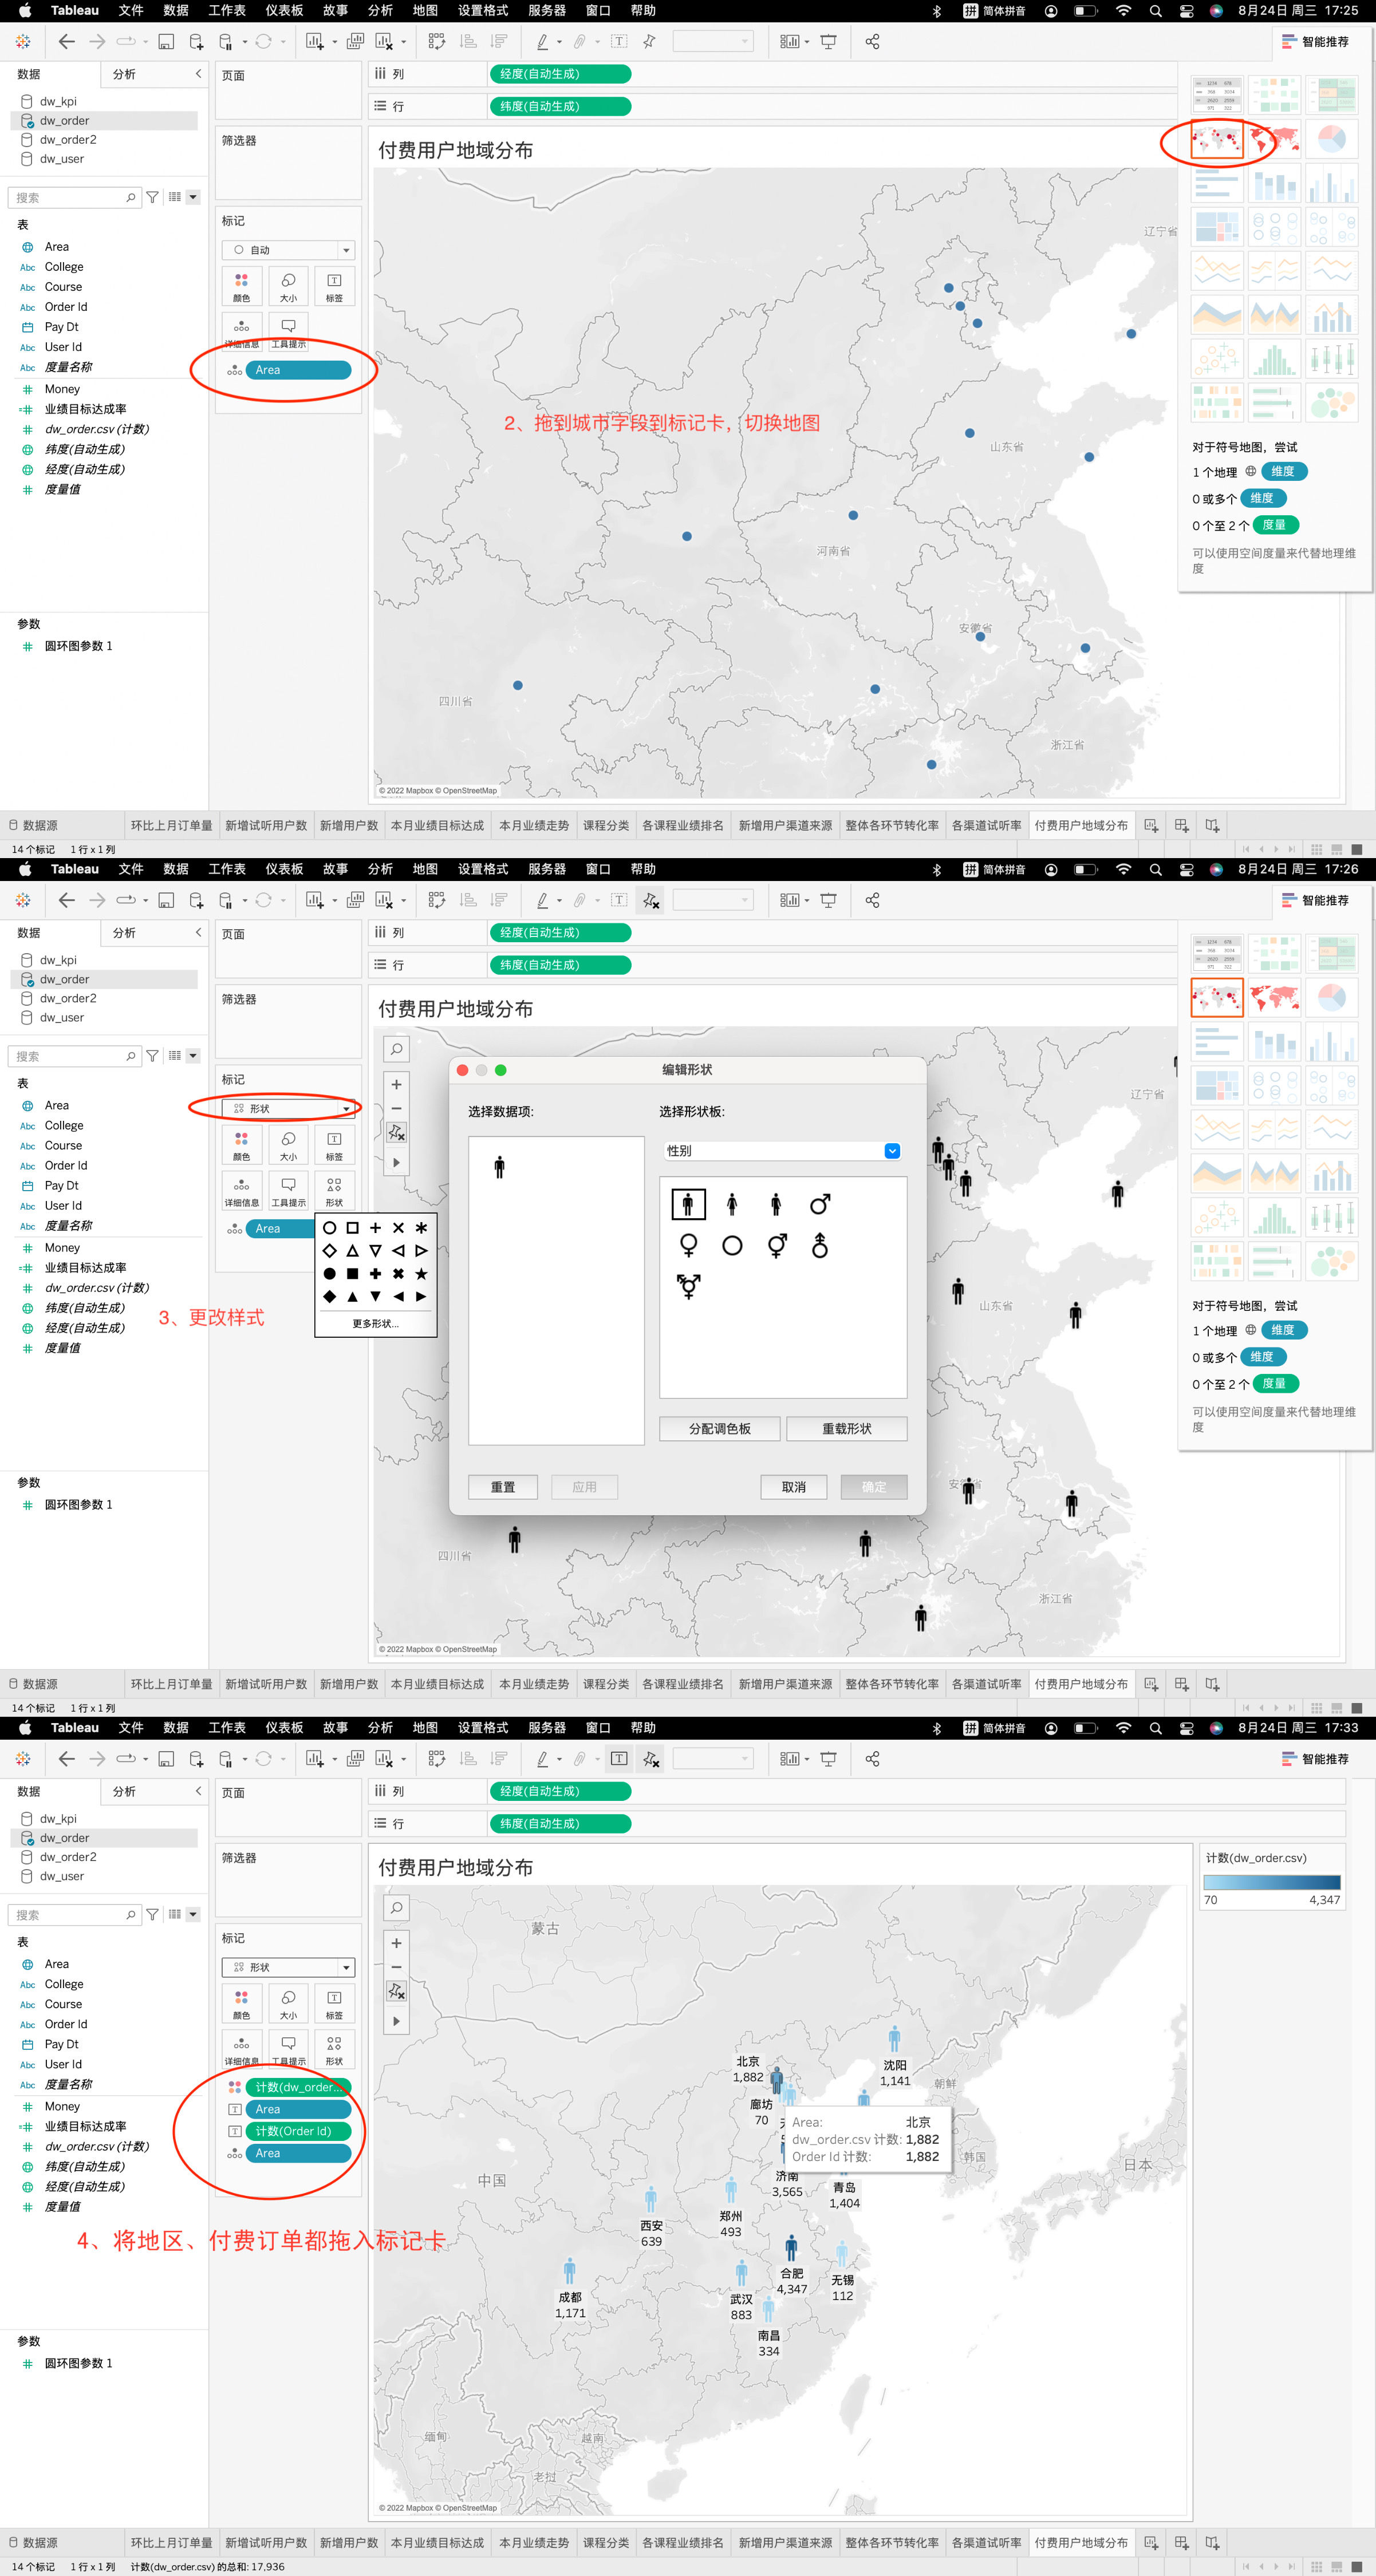Image resolution: width=1376 pixels, height=2576 pixels.
Task: Pick the male symbol shape in Edit Shape dialog
Action: [x=820, y=1204]
